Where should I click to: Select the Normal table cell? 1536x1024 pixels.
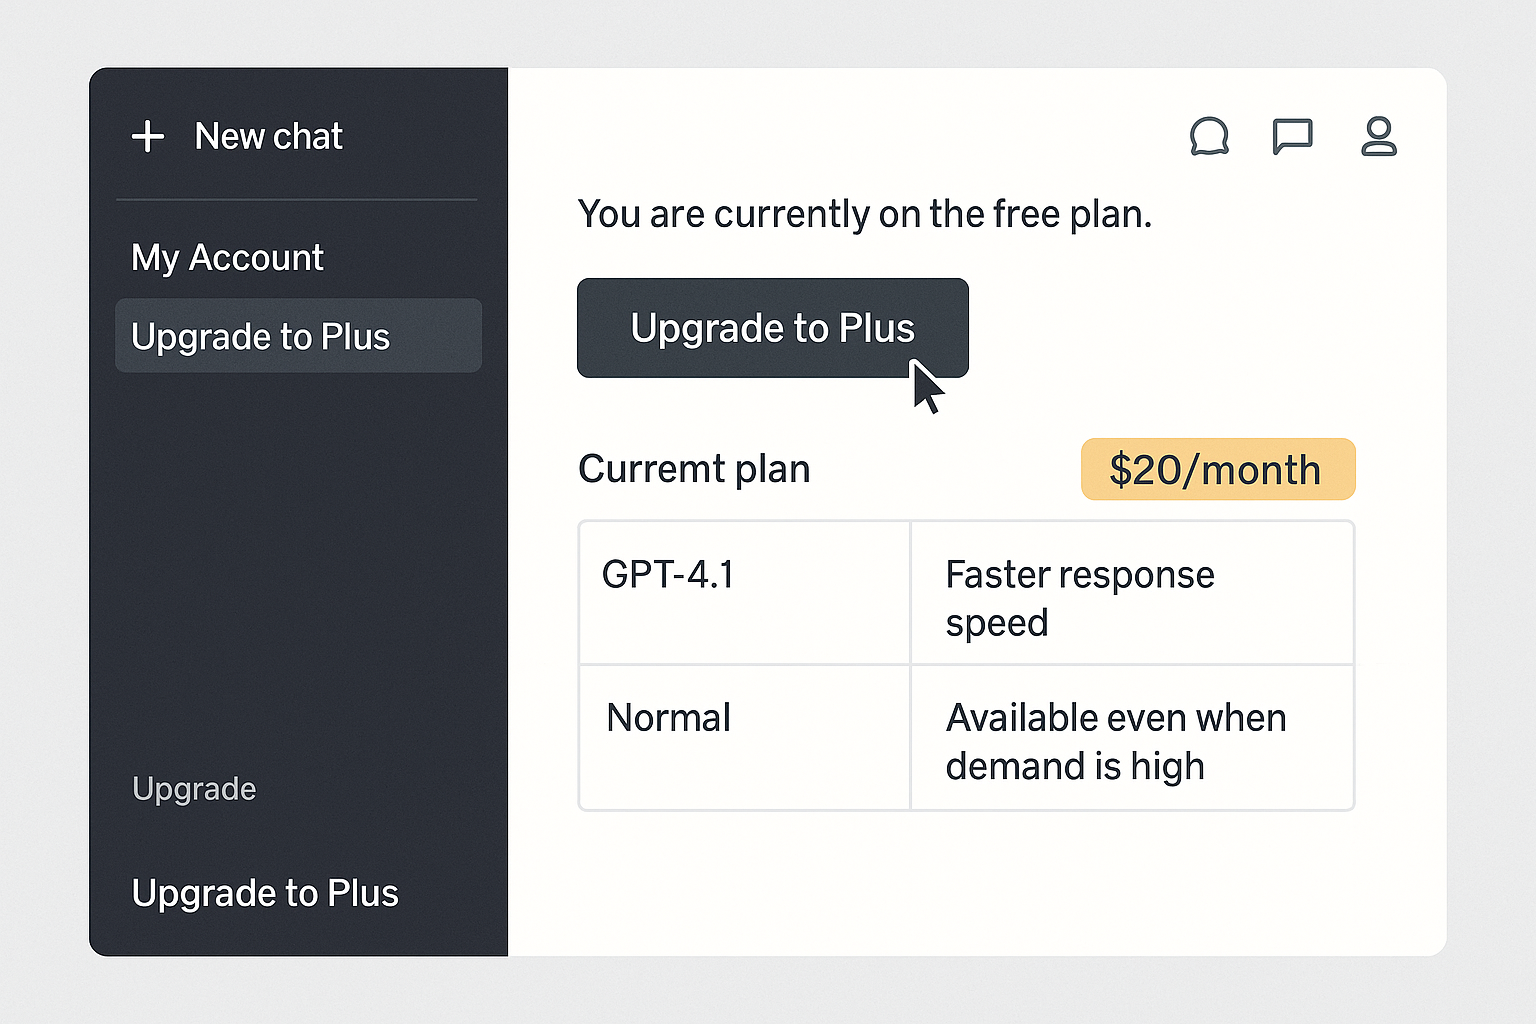(x=744, y=738)
